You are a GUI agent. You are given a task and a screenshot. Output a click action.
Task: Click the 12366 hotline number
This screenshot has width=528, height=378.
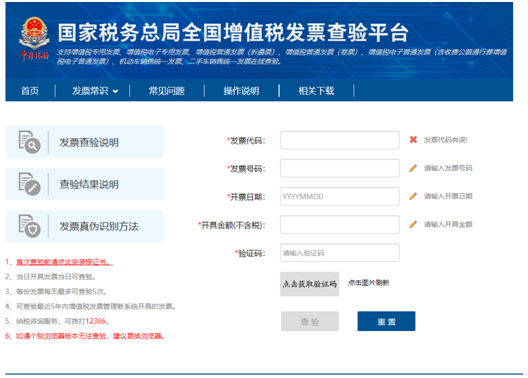(x=96, y=321)
